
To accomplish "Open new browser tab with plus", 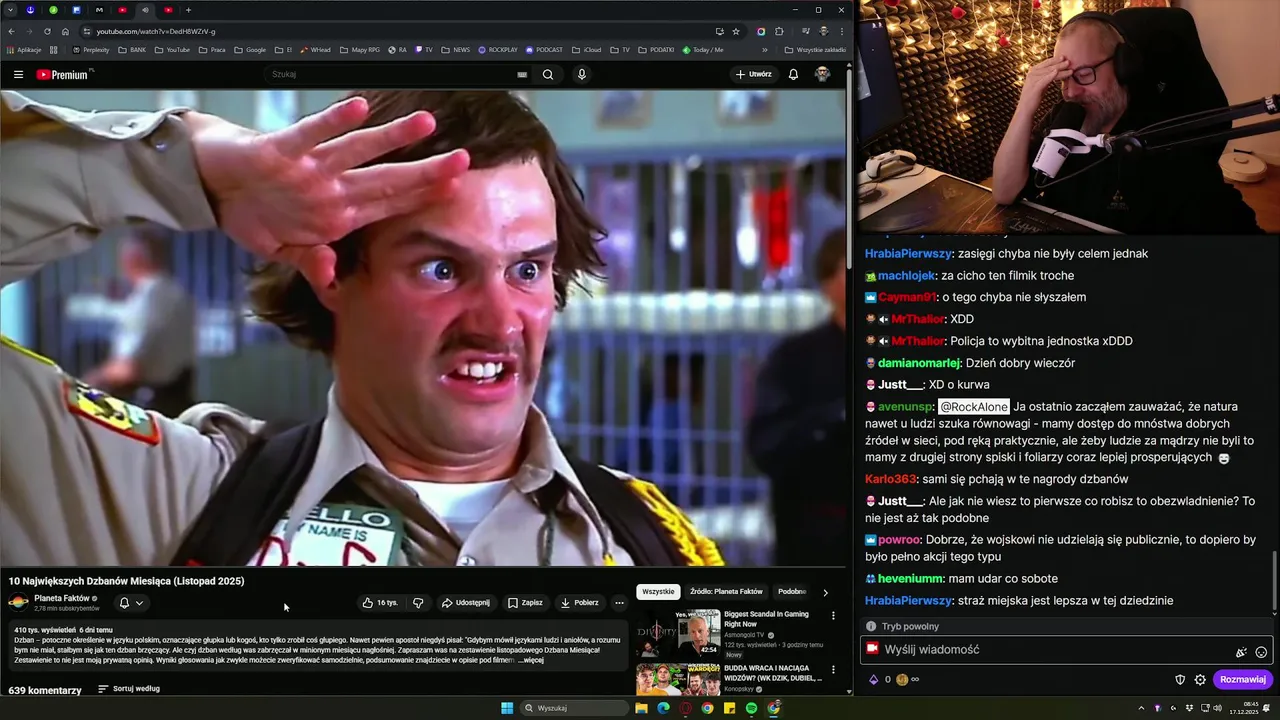I will point(188,10).
